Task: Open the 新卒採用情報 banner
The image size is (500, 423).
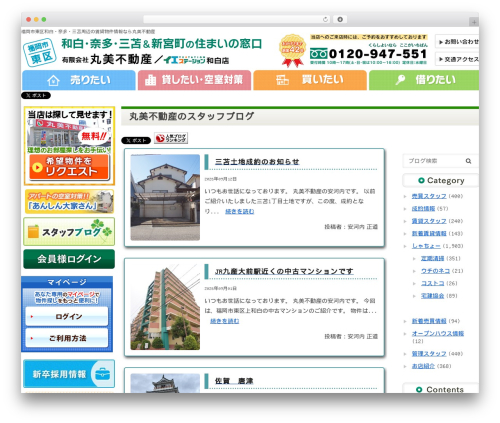Action: coord(69,374)
